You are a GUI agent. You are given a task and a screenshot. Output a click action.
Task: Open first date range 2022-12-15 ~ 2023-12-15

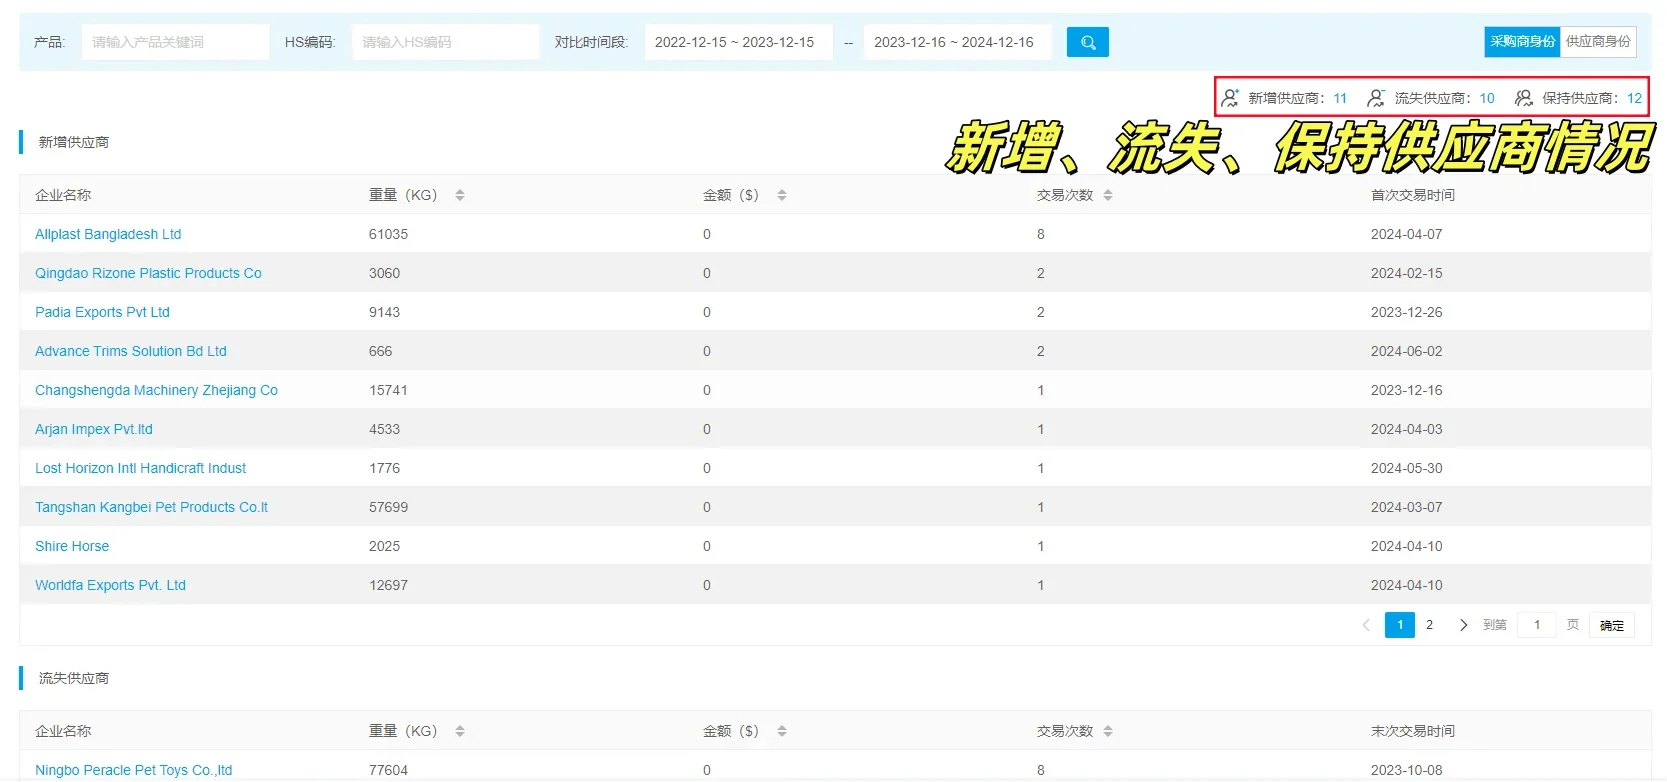point(738,42)
